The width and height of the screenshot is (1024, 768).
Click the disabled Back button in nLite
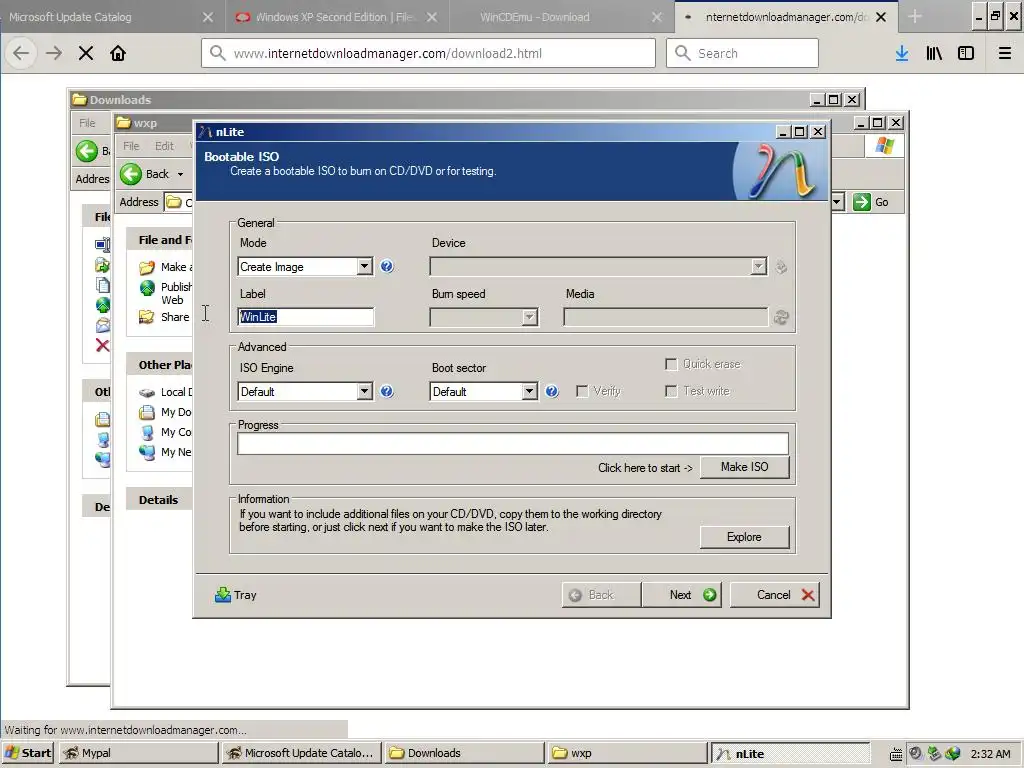pyautogui.click(x=601, y=594)
